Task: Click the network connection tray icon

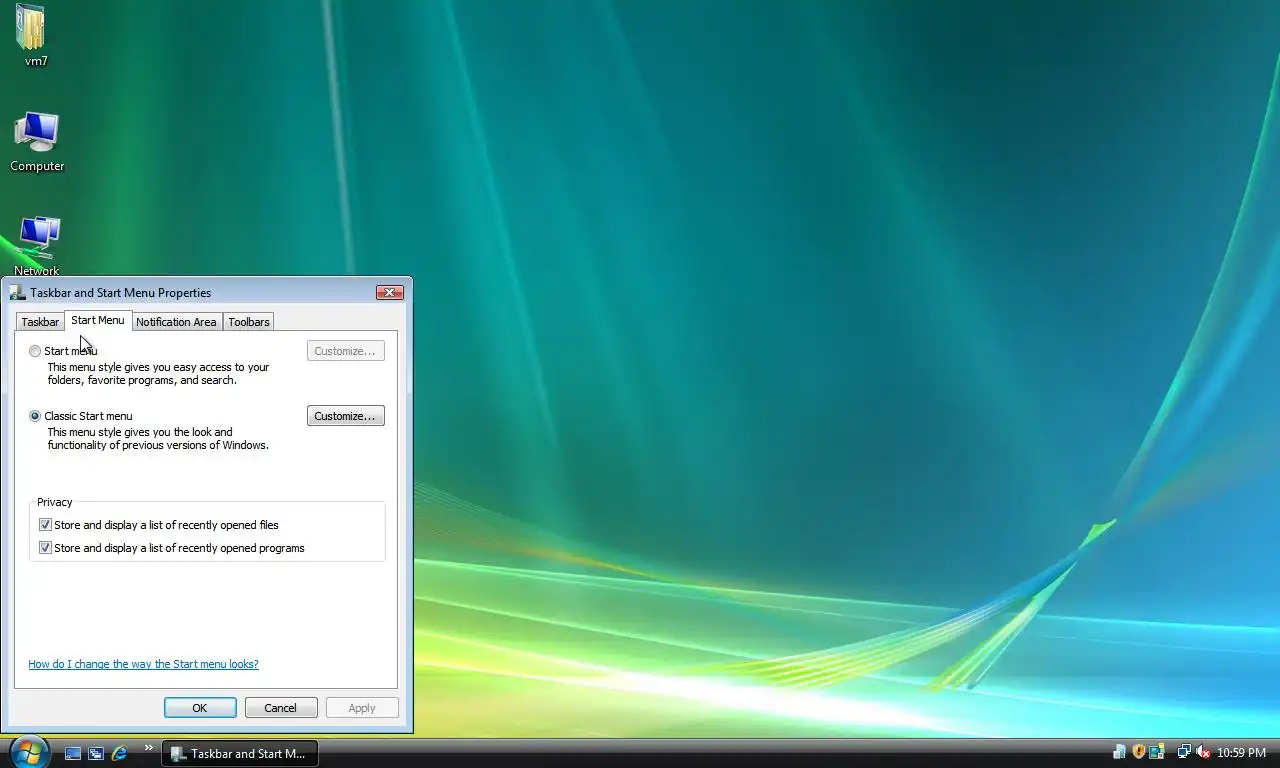Action: point(1184,752)
